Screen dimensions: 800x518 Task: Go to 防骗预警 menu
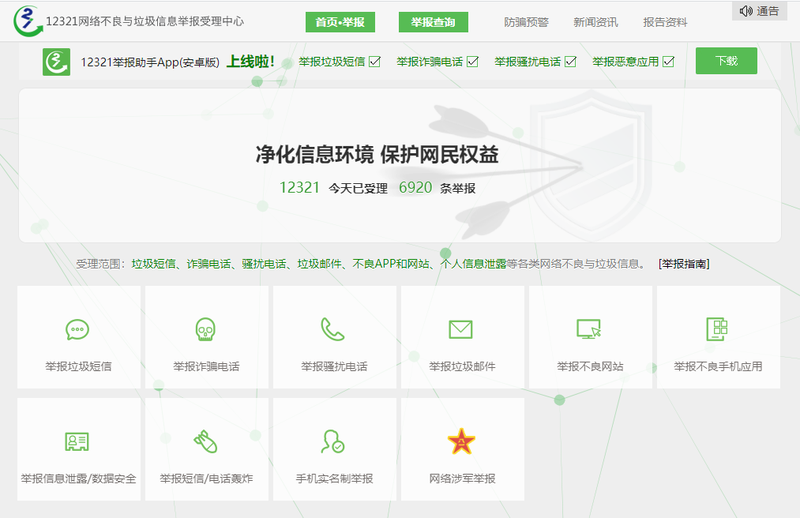(526, 22)
